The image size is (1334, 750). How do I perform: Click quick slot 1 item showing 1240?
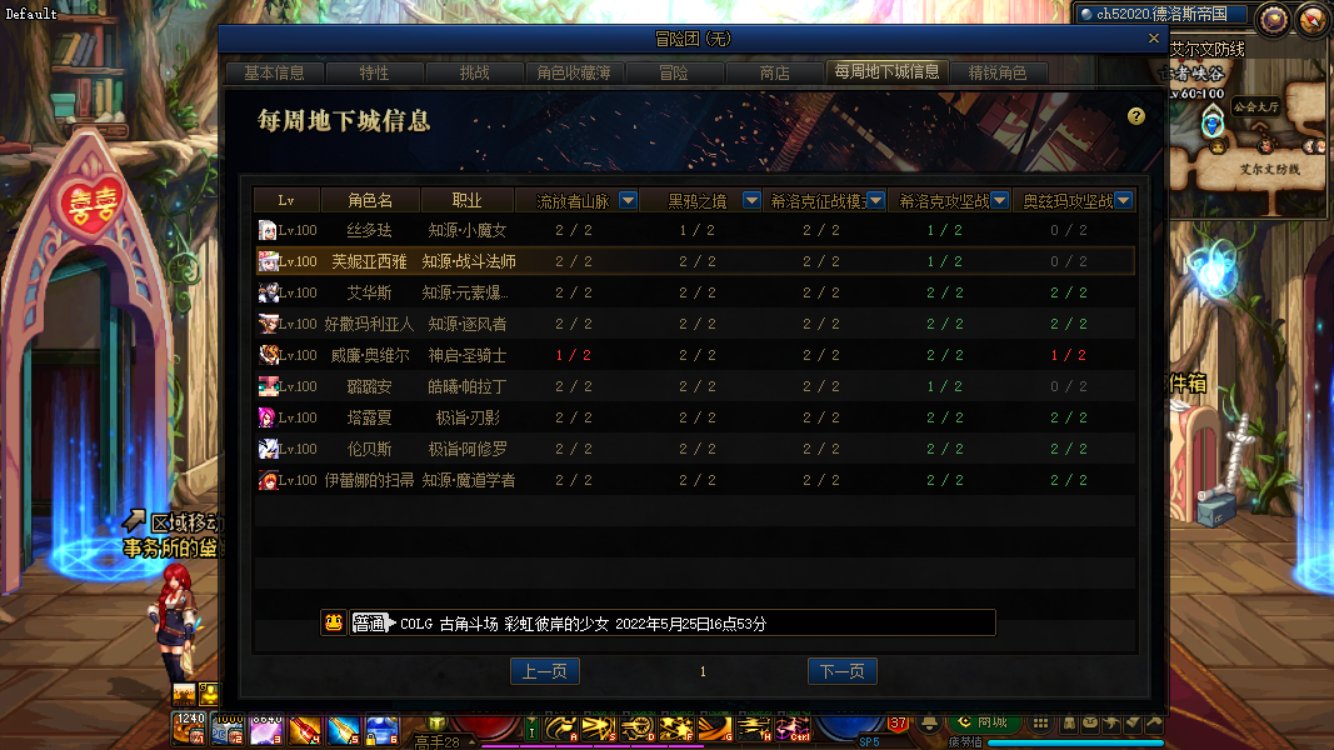(x=189, y=729)
